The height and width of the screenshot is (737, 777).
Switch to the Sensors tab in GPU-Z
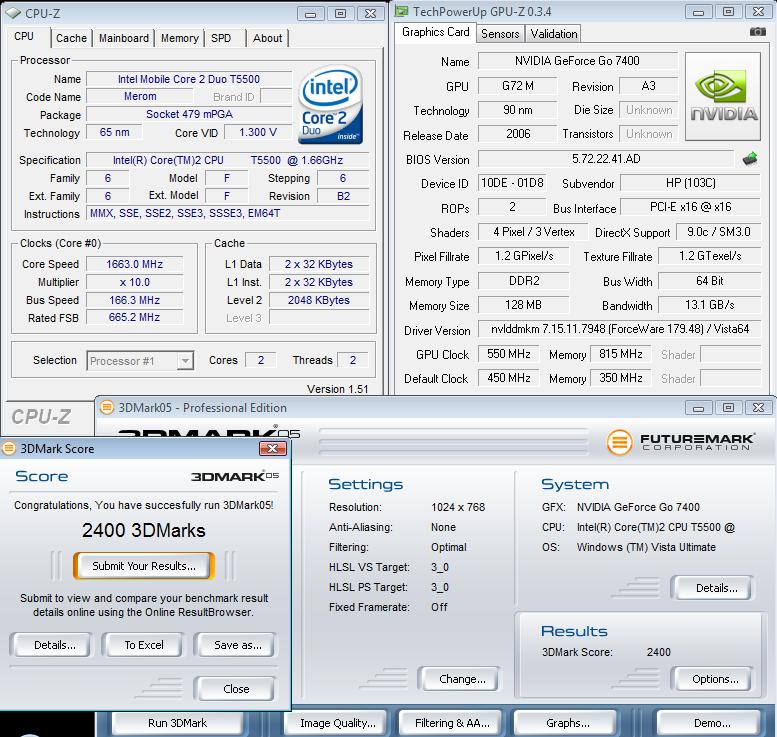click(x=500, y=34)
